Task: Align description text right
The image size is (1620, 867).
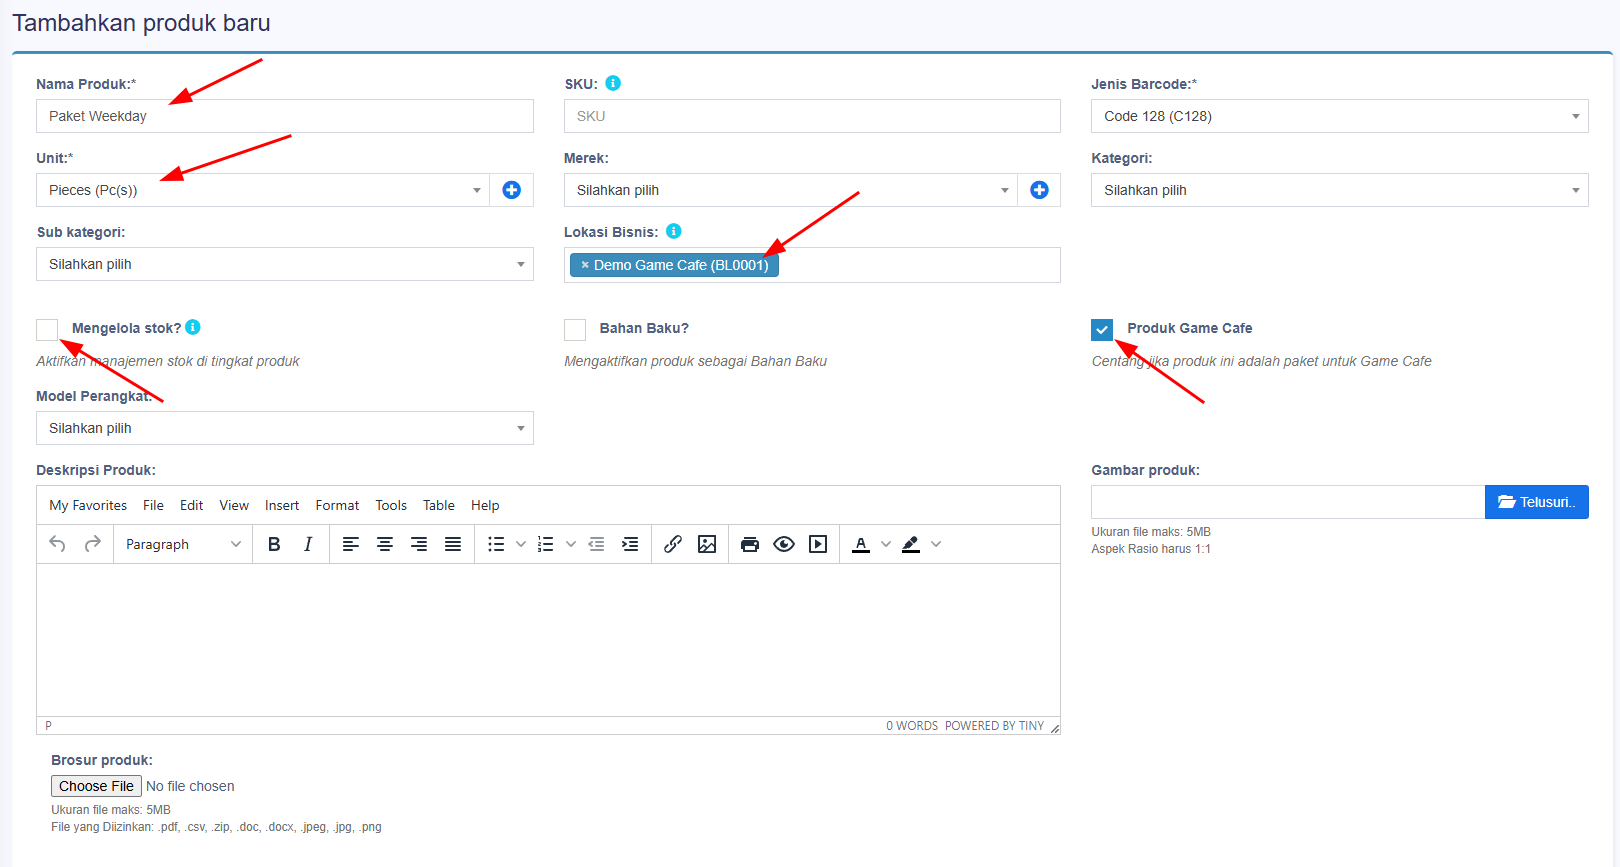Action: click(x=419, y=544)
